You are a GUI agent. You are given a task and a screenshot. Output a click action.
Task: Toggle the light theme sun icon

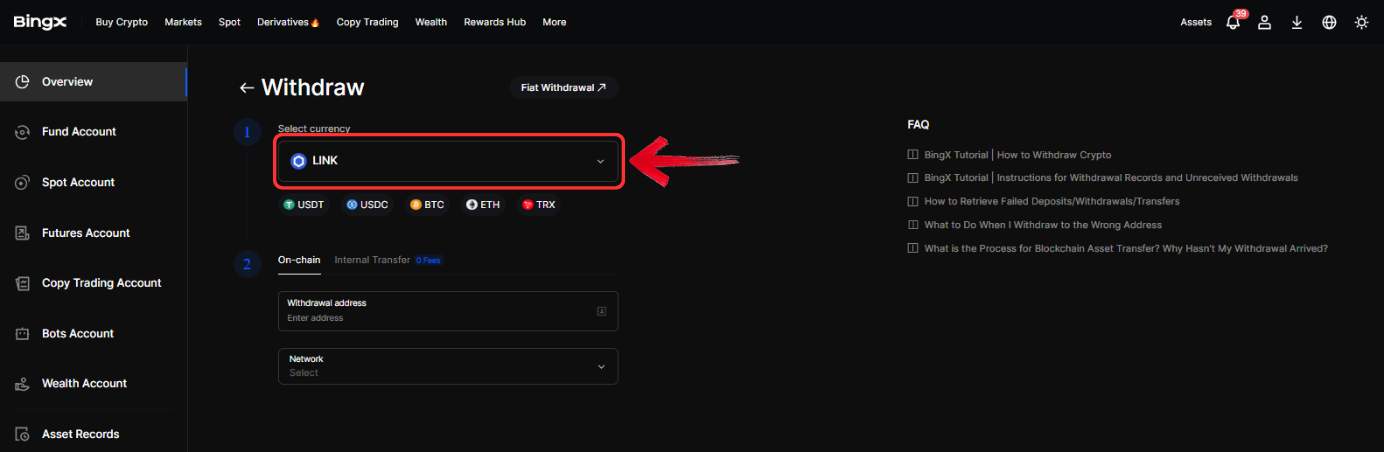(1361, 22)
